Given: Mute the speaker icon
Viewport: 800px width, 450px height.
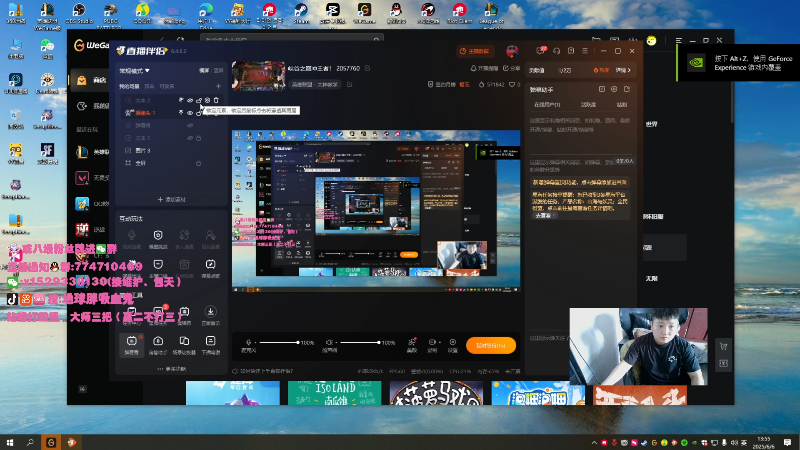Looking at the screenshot, I should click(329, 343).
